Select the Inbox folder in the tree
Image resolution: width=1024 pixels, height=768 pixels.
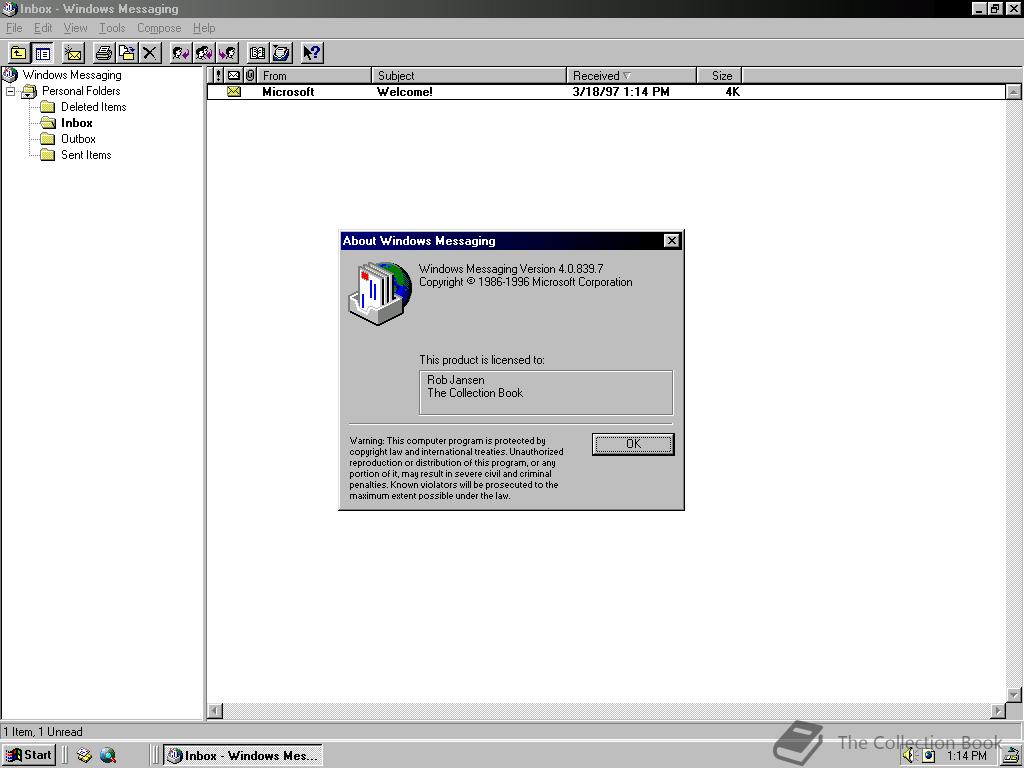point(76,123)
